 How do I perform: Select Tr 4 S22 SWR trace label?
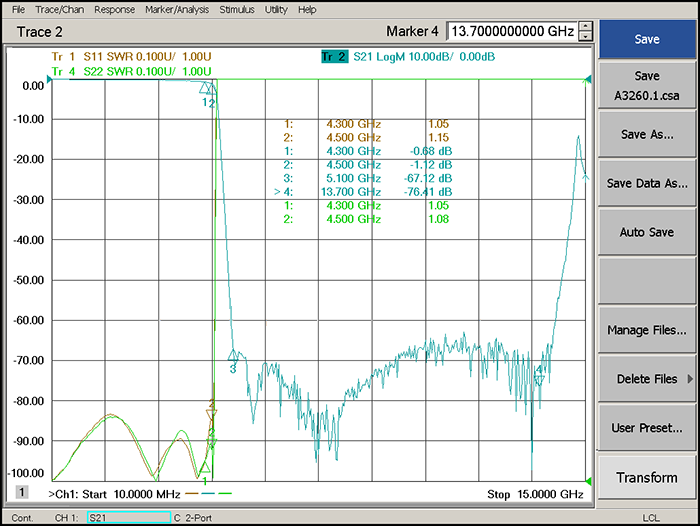(131, 71)
